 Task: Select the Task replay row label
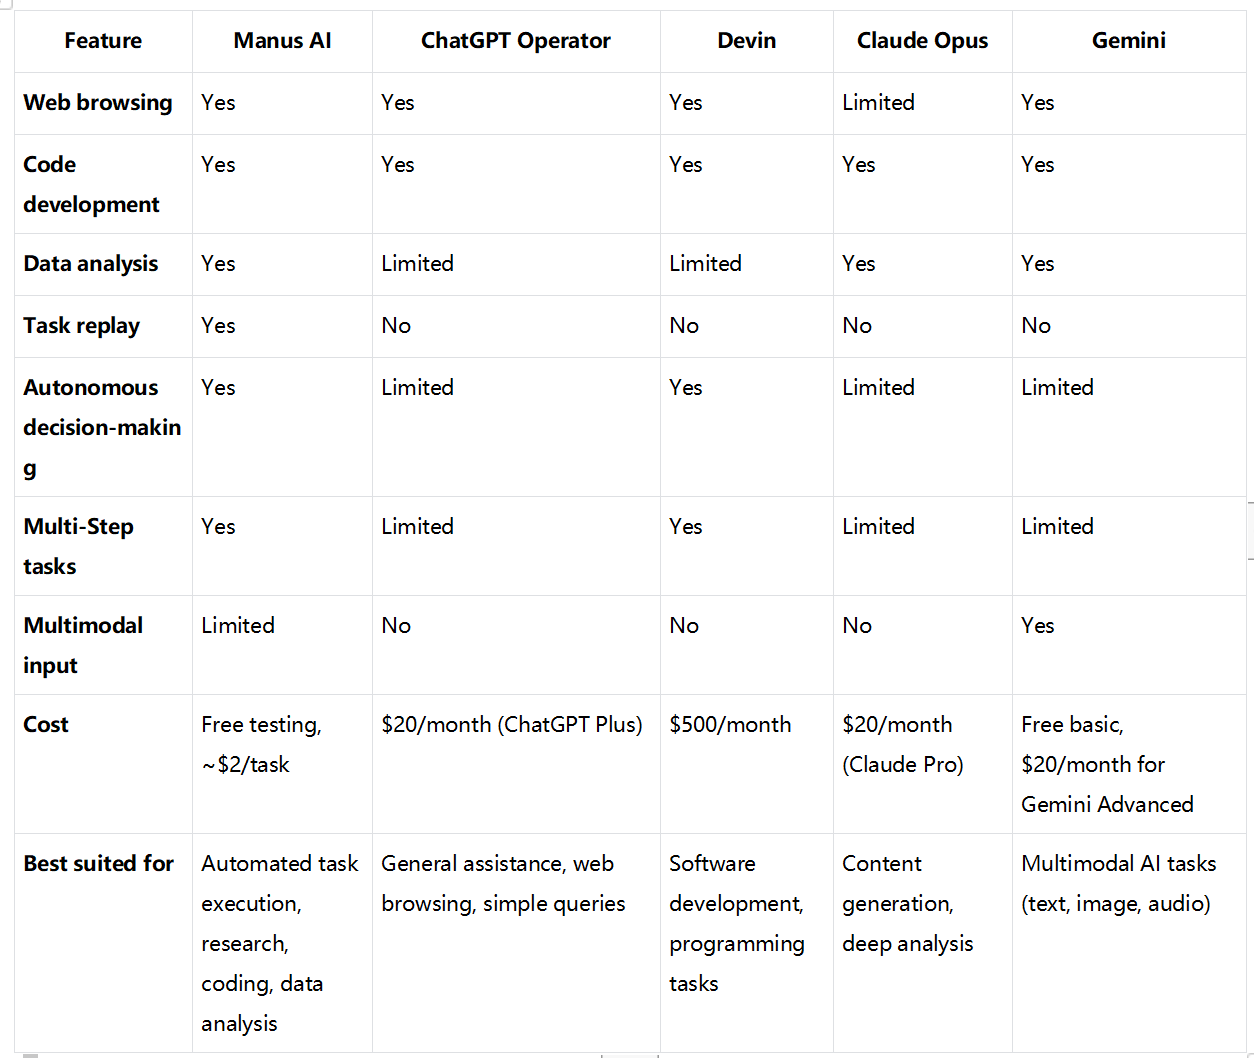tap(82, 326)
